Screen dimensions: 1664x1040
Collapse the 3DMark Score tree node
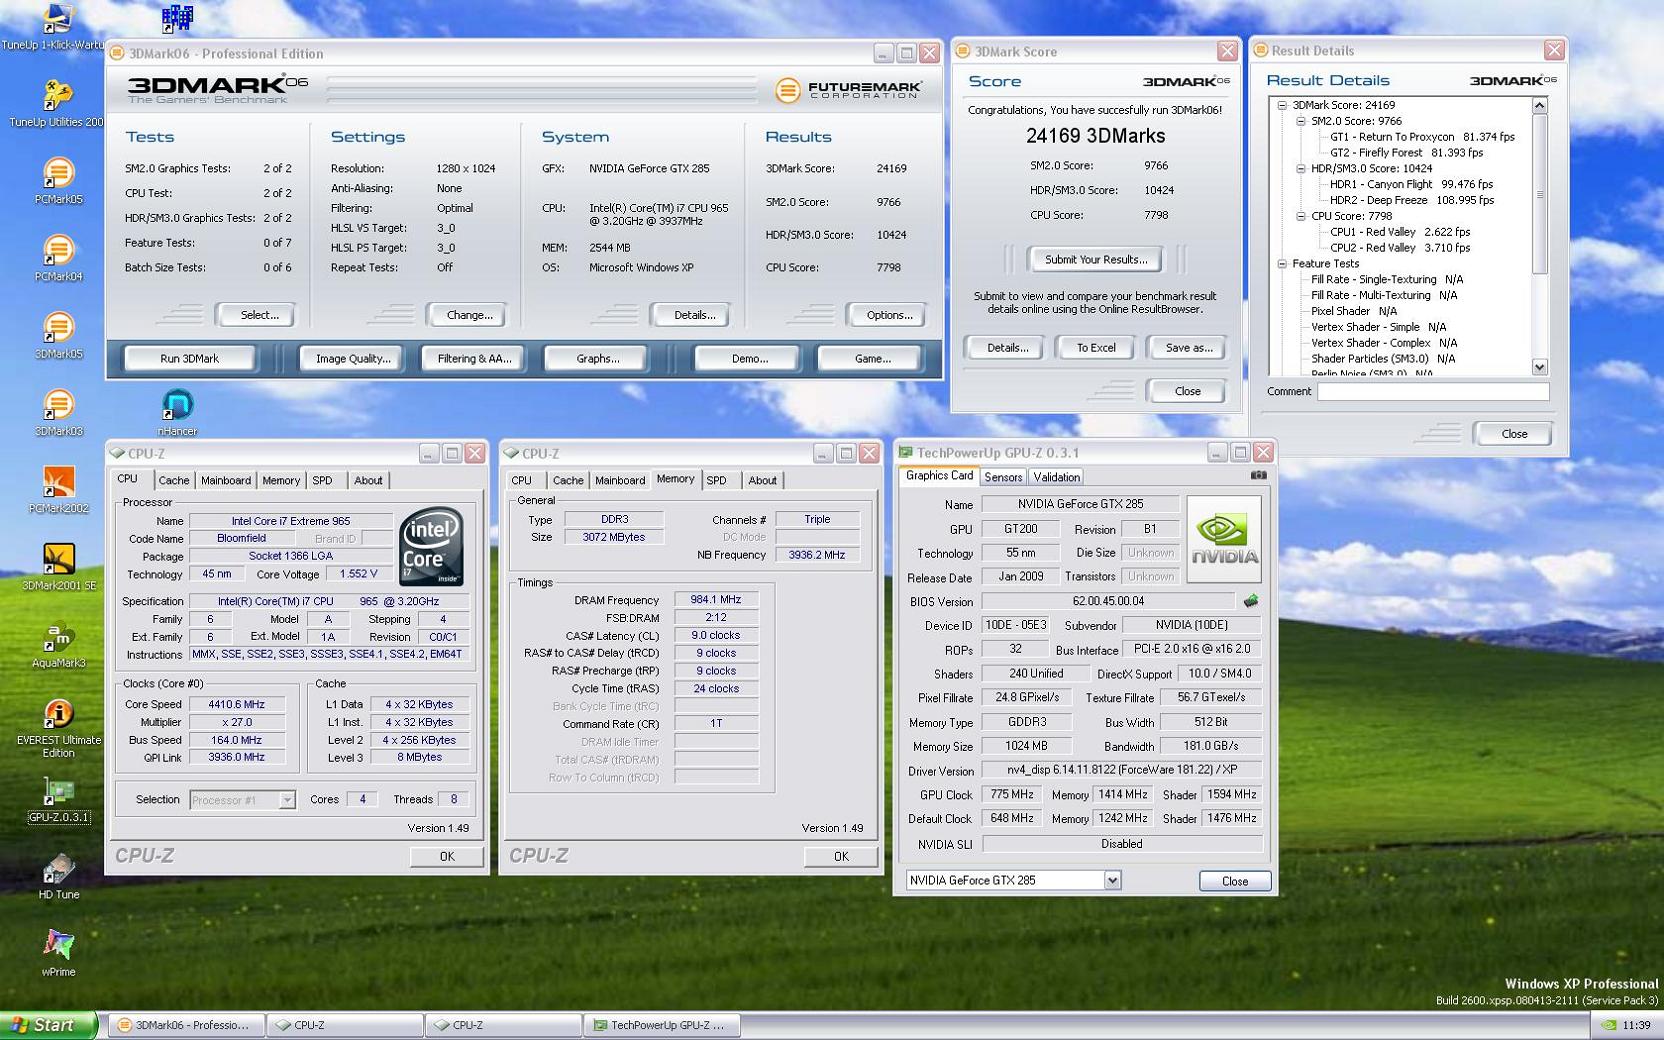(x=1282, y=105)
